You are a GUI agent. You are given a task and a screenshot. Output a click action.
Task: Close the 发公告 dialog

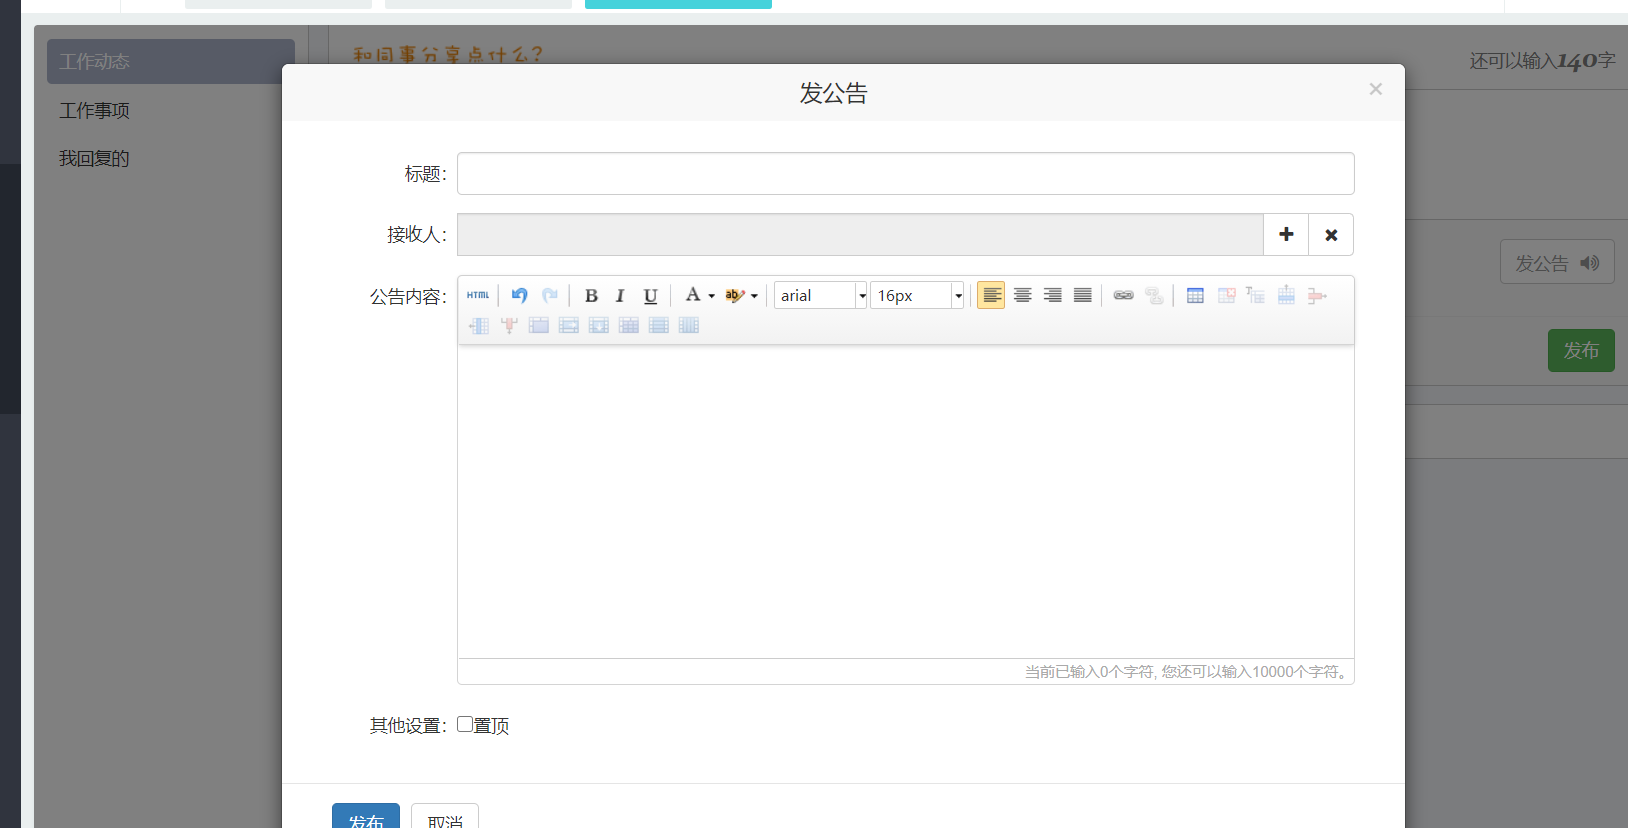tap(1376, 89)
